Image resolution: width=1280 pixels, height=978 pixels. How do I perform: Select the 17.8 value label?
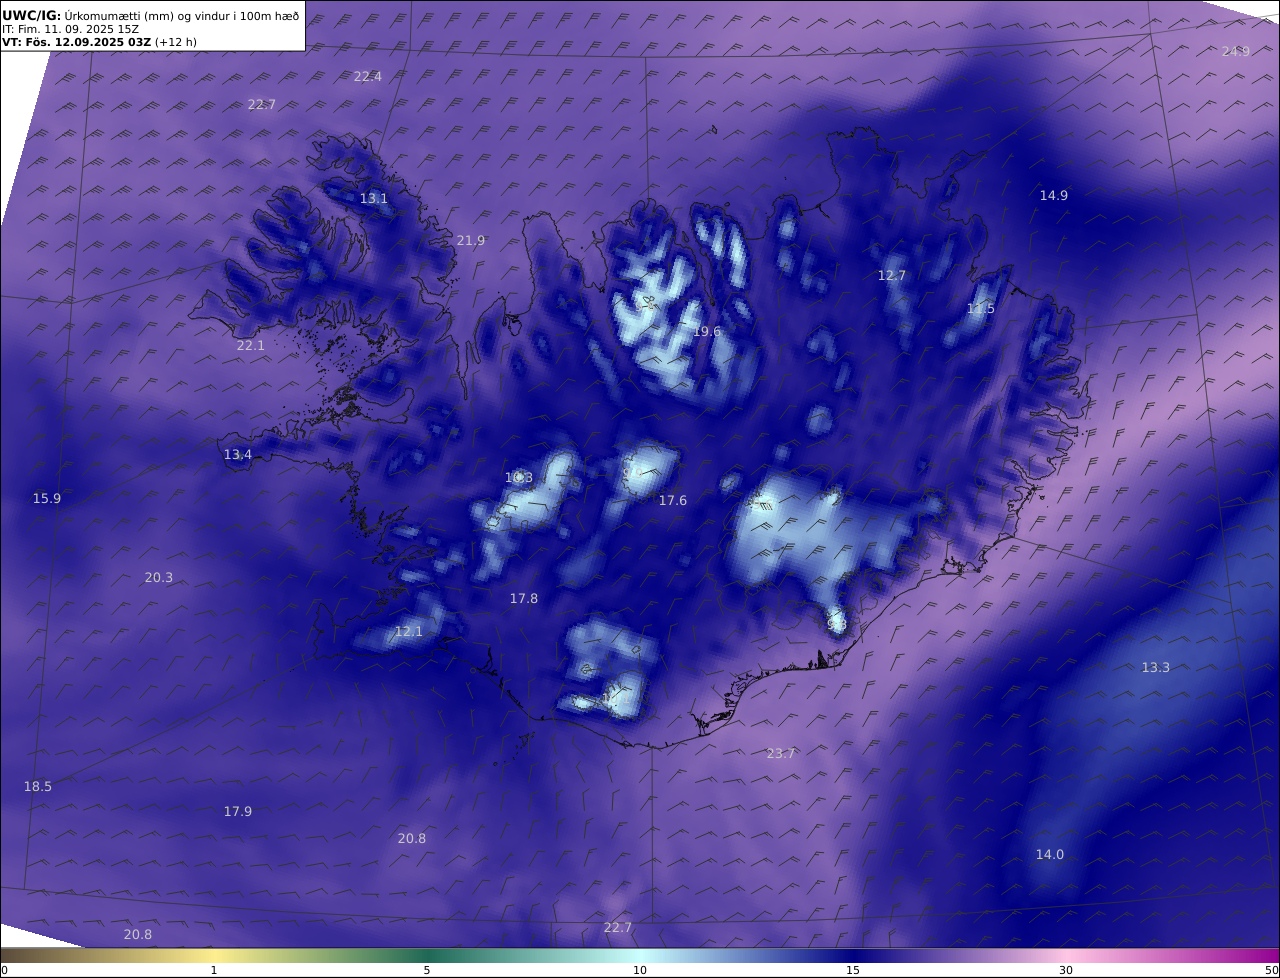click(x=524, y=598)
